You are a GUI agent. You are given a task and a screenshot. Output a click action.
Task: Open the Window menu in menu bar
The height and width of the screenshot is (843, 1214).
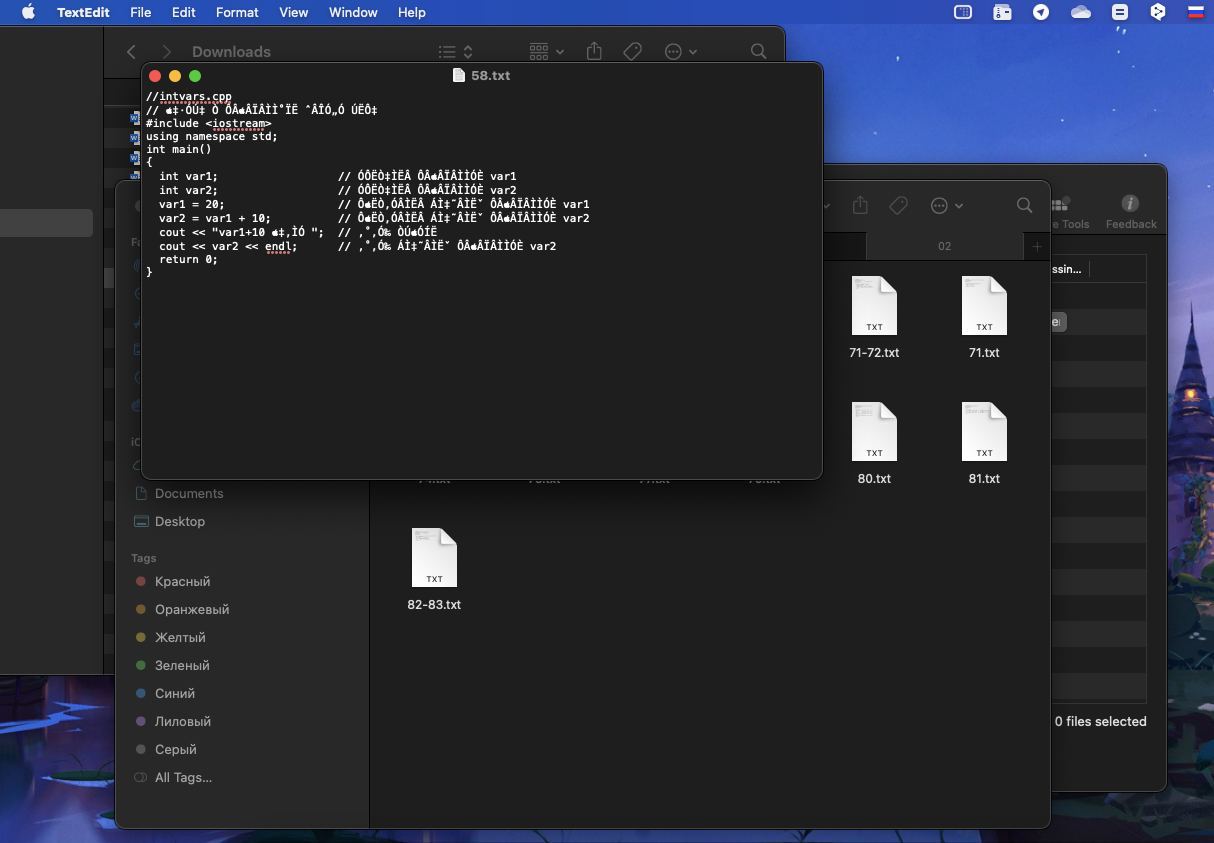tap(353, 12)
